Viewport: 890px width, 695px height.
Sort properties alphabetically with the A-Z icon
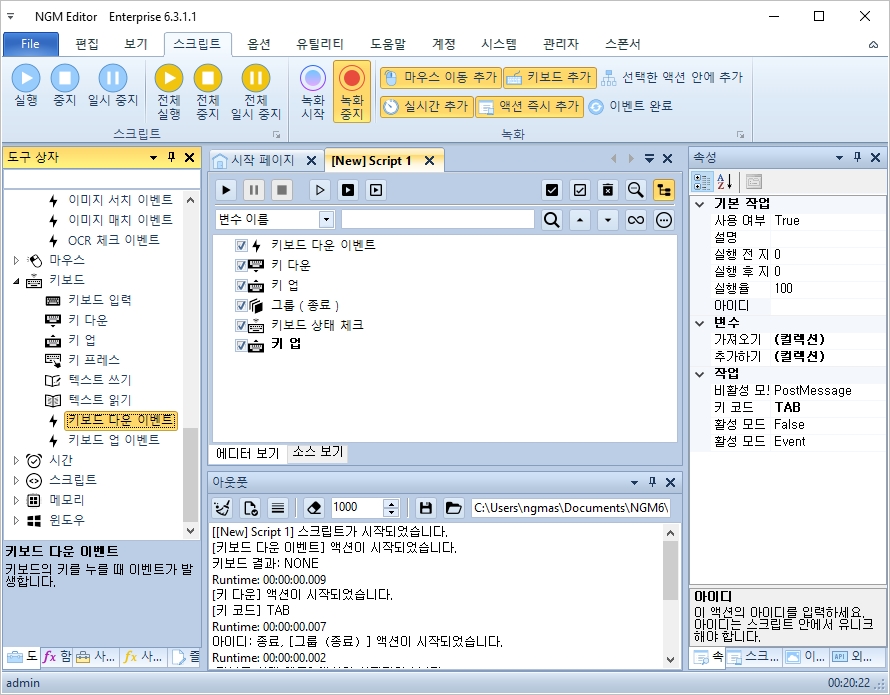click(x=724, y=182)
